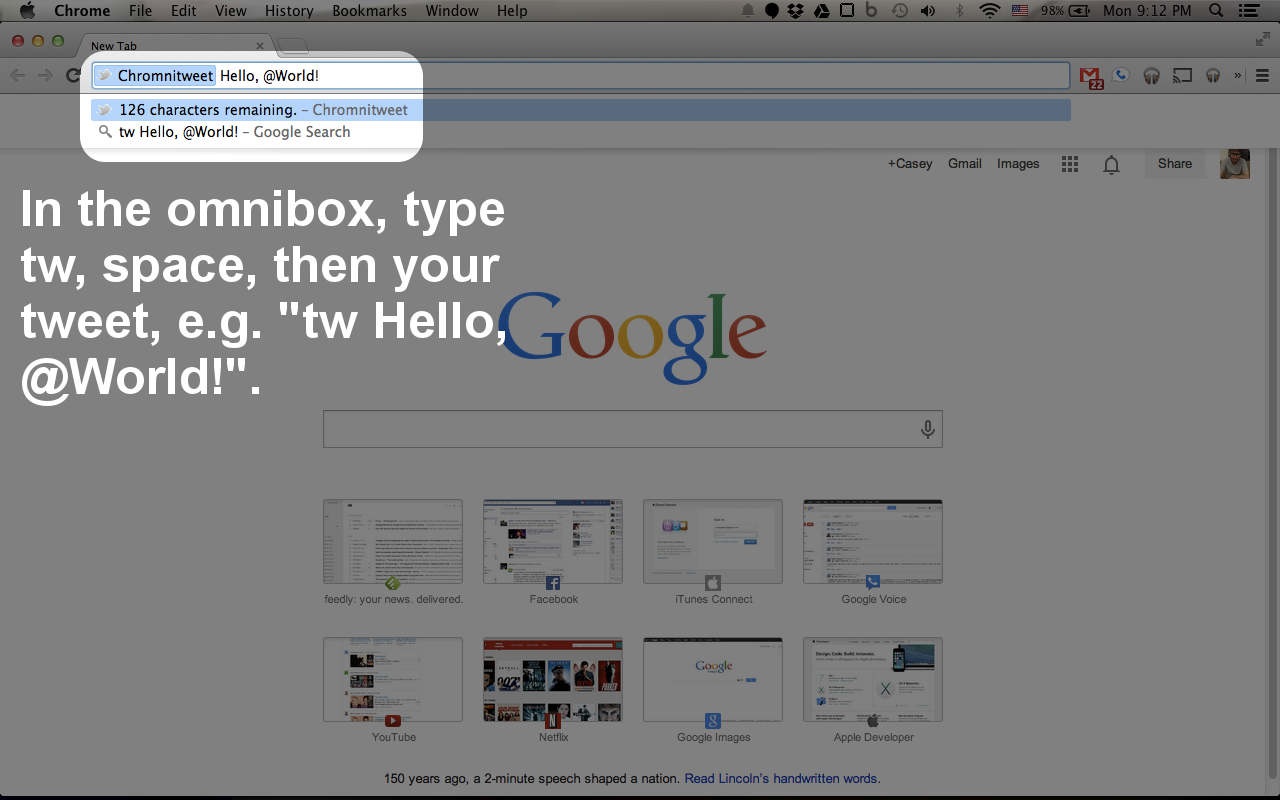Click the menu bar bell icon left of Hangouts
Screen dimensions: 1280x800
point(748,11)
